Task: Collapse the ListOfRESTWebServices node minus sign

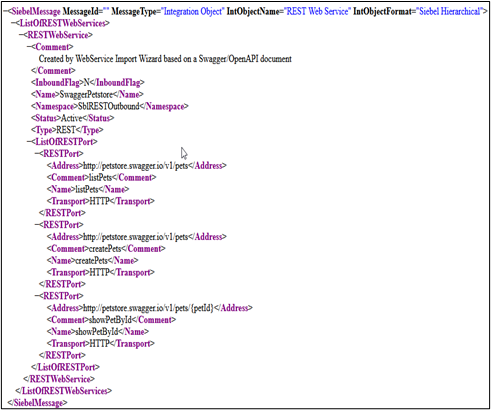Action: (13, 23)
